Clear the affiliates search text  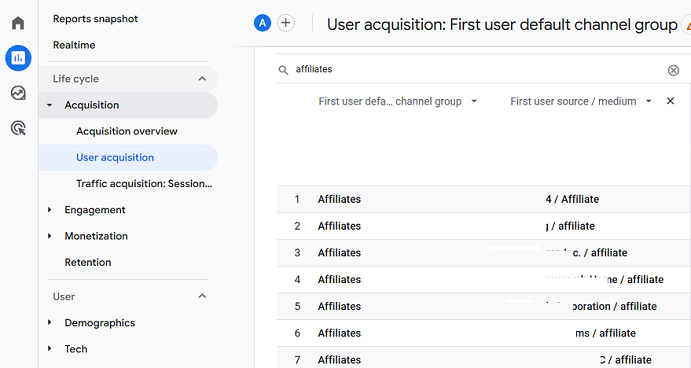pos(673,70)
